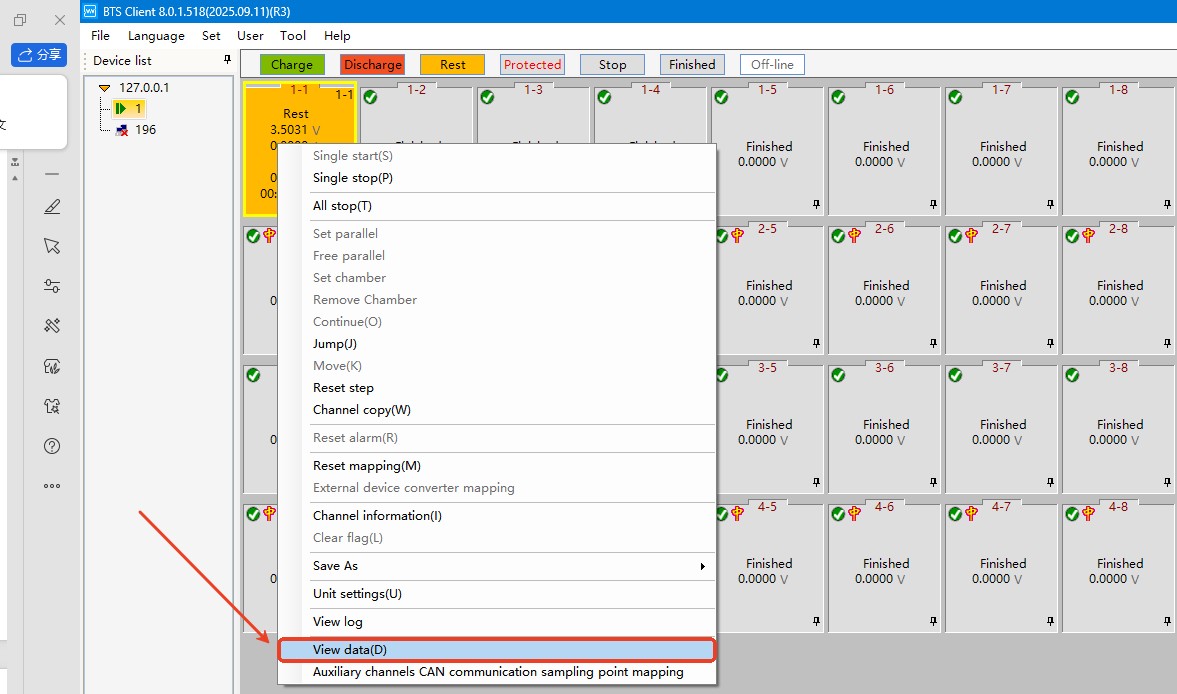Select the cursor arrow tool in sidebar
Viewport: 1177px width, 694px height.
point(53,246)
